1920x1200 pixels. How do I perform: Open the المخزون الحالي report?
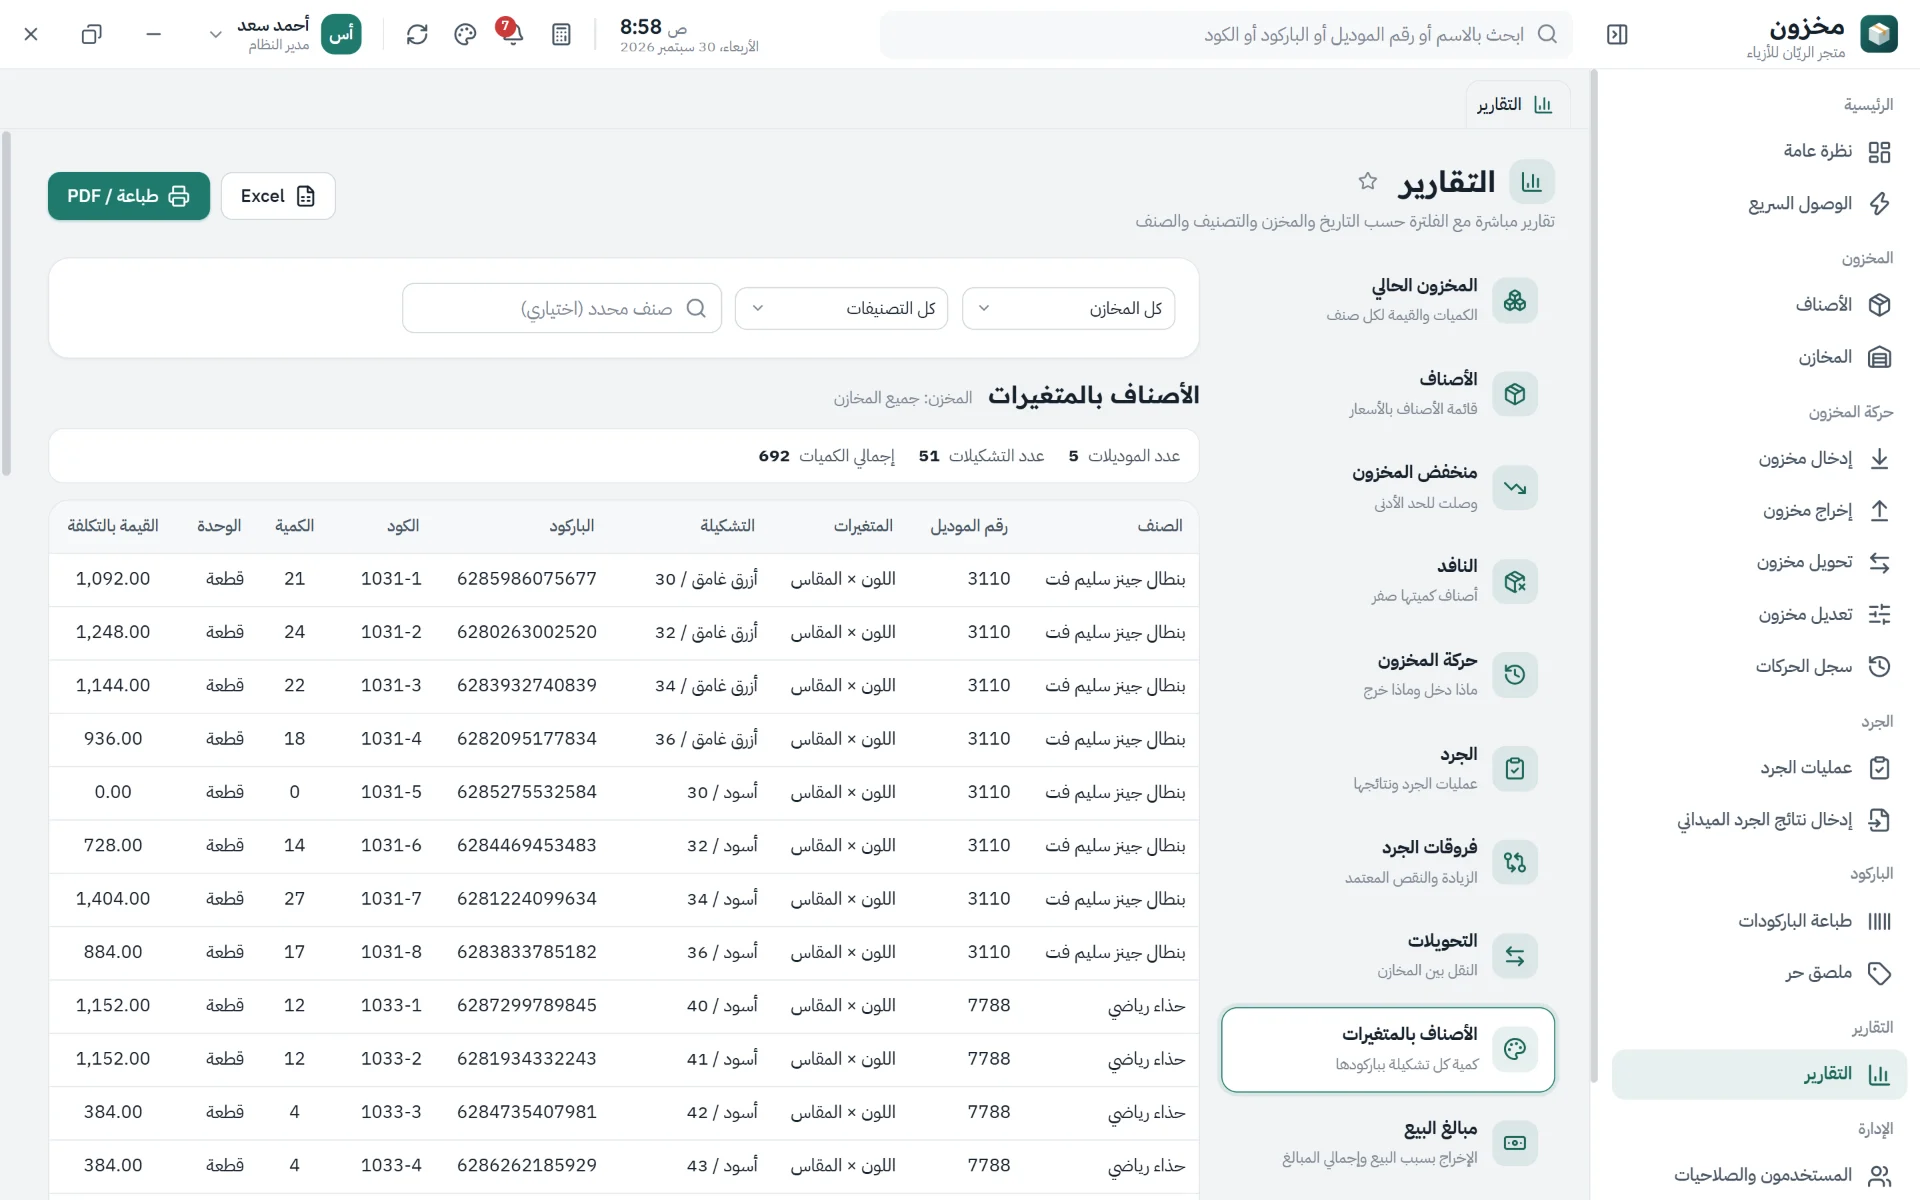click(x=1388, y=300)
